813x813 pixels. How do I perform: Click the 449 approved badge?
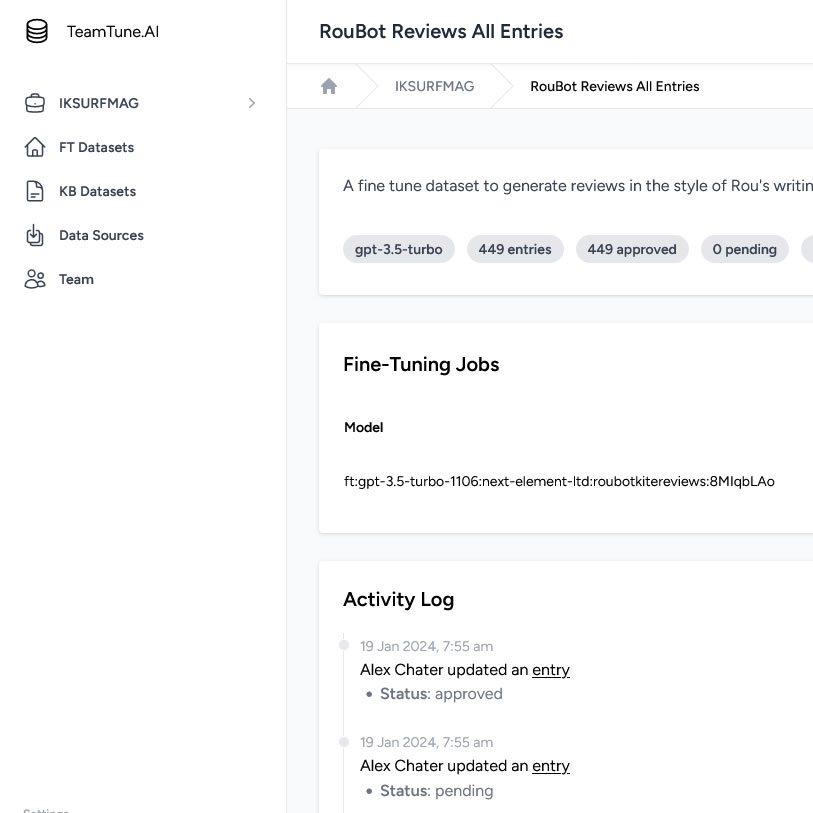tap(631, 249)
